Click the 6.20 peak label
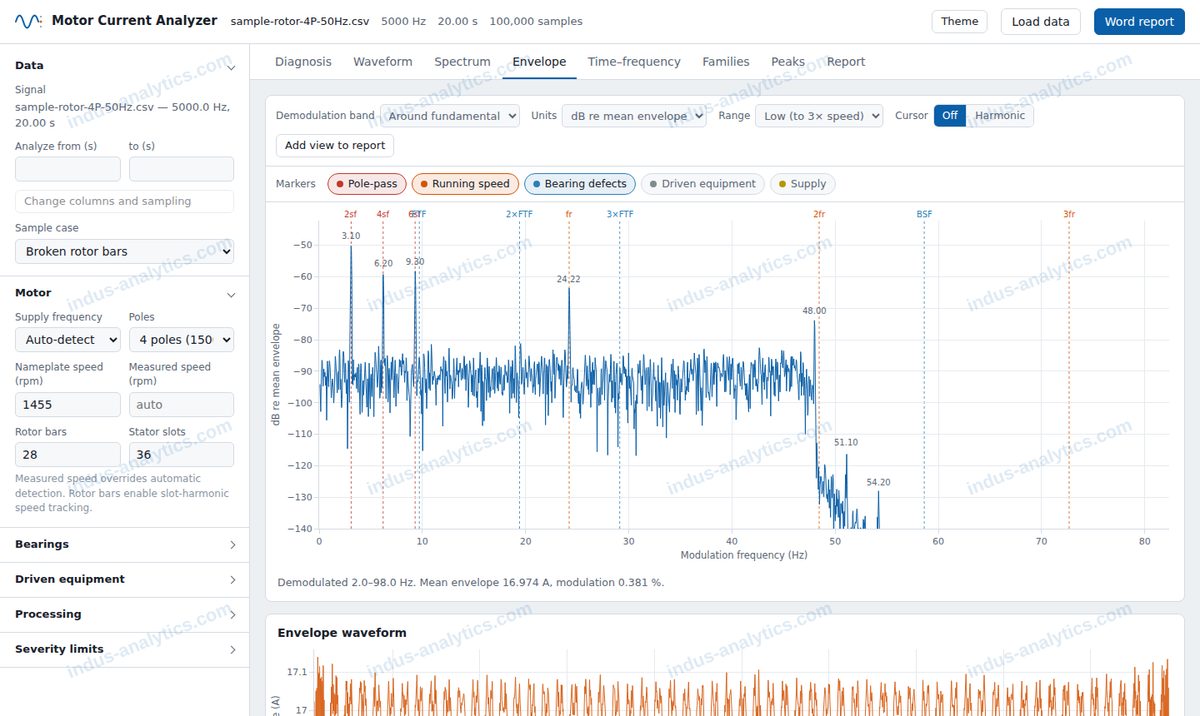 click(x=383, y=264)
